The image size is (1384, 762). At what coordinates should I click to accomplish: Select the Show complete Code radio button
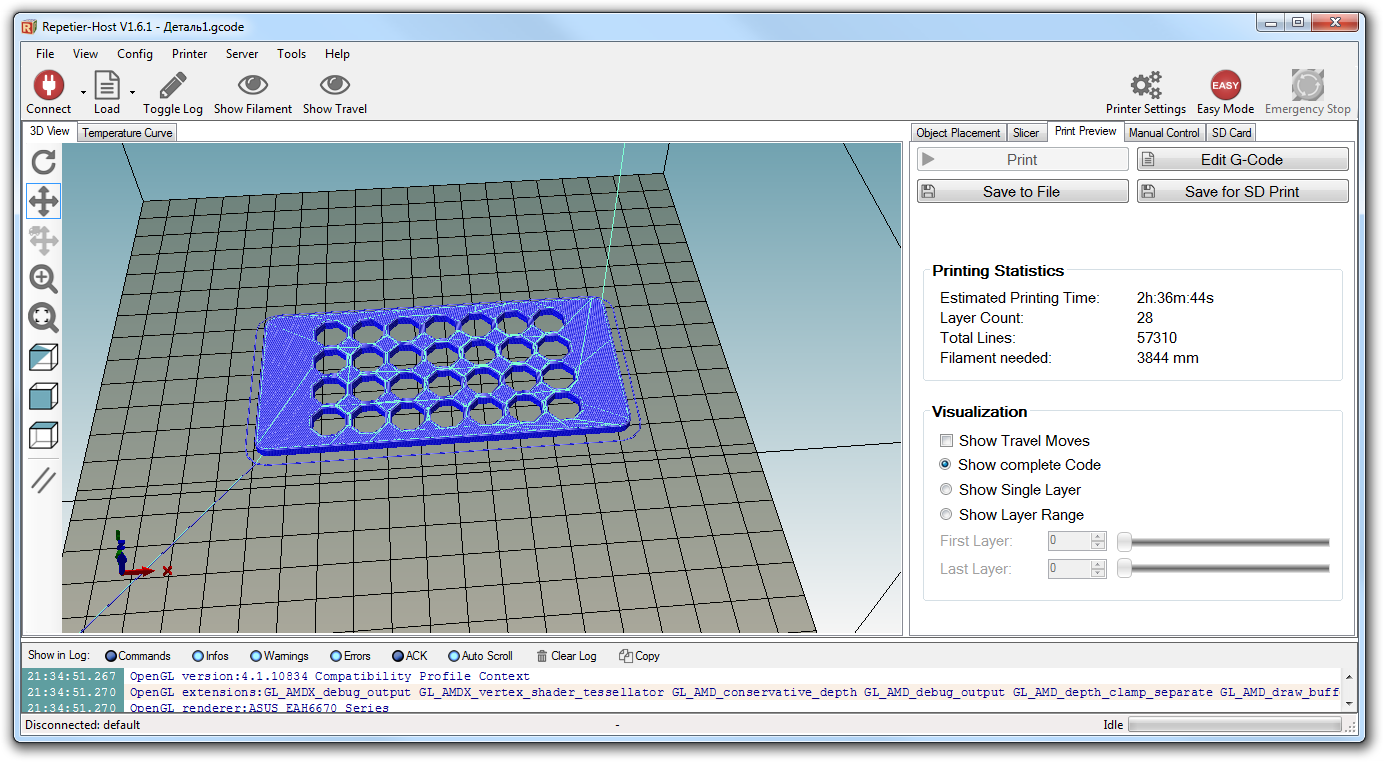coord(946,465)
